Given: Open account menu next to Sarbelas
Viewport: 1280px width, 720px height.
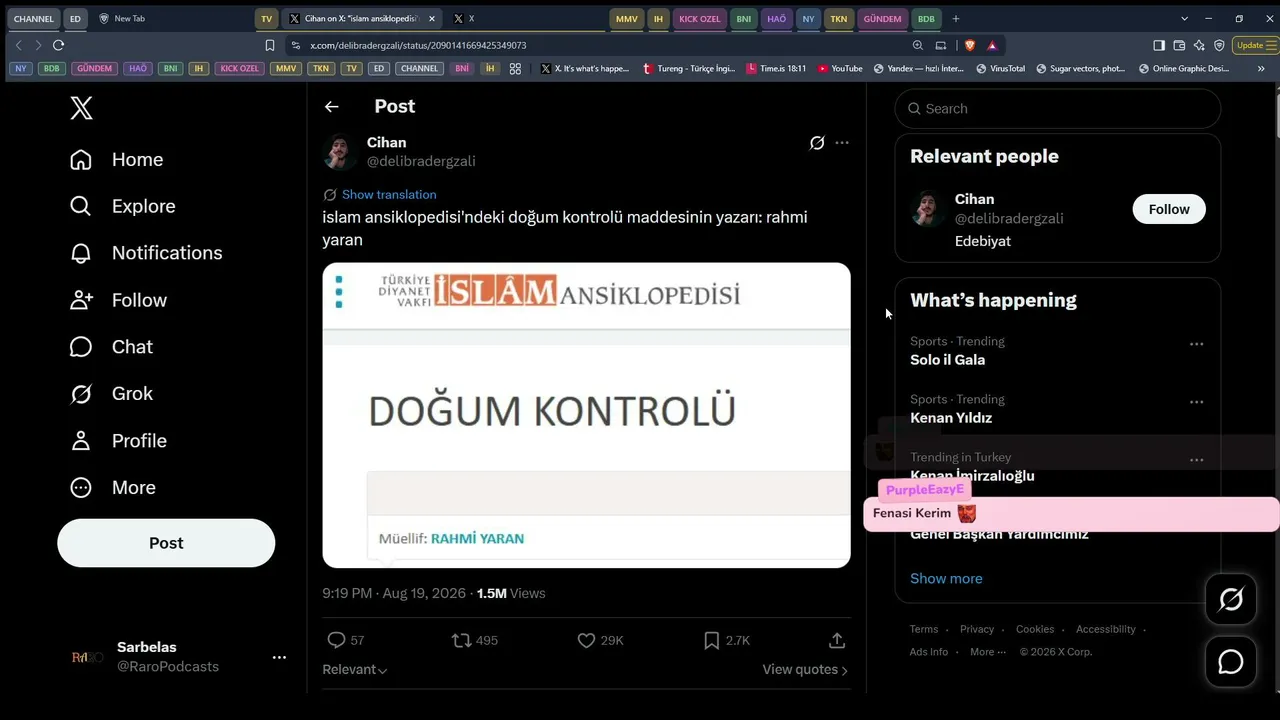Looking at the screenshot, I should click(279, 657).
